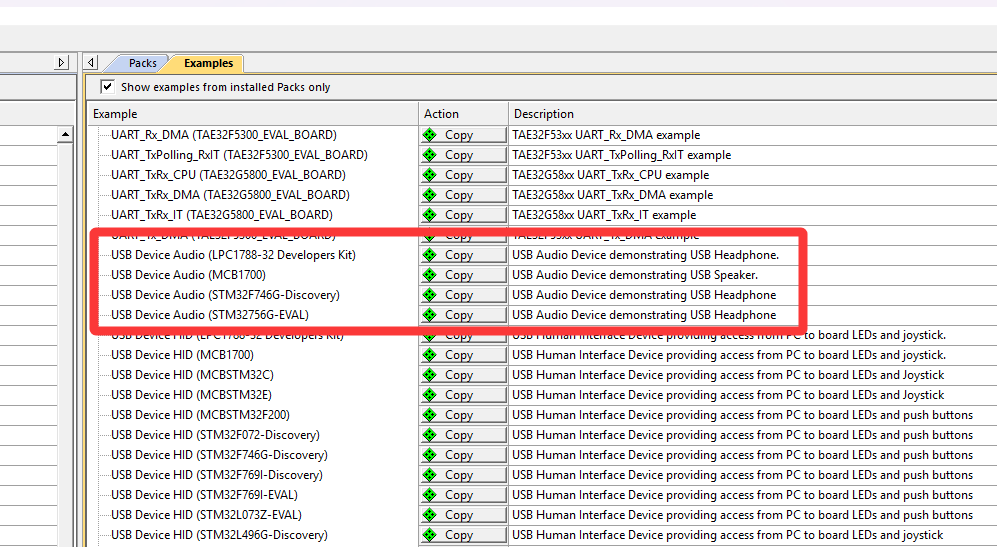Select USB Device Audio (STM32756G-EVAL) row

[210, 315]
